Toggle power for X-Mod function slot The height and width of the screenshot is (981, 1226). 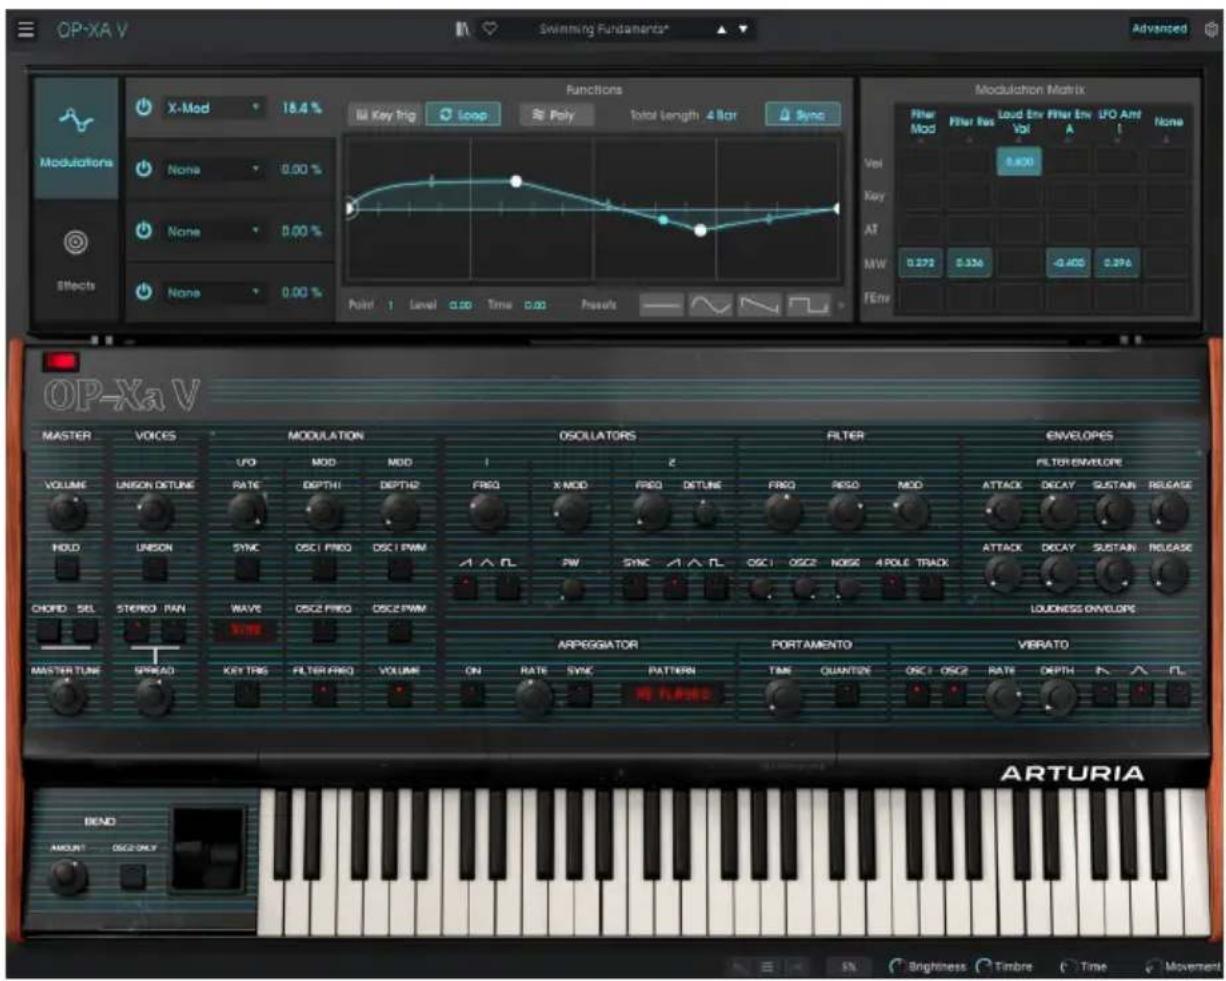click(144, 108)
